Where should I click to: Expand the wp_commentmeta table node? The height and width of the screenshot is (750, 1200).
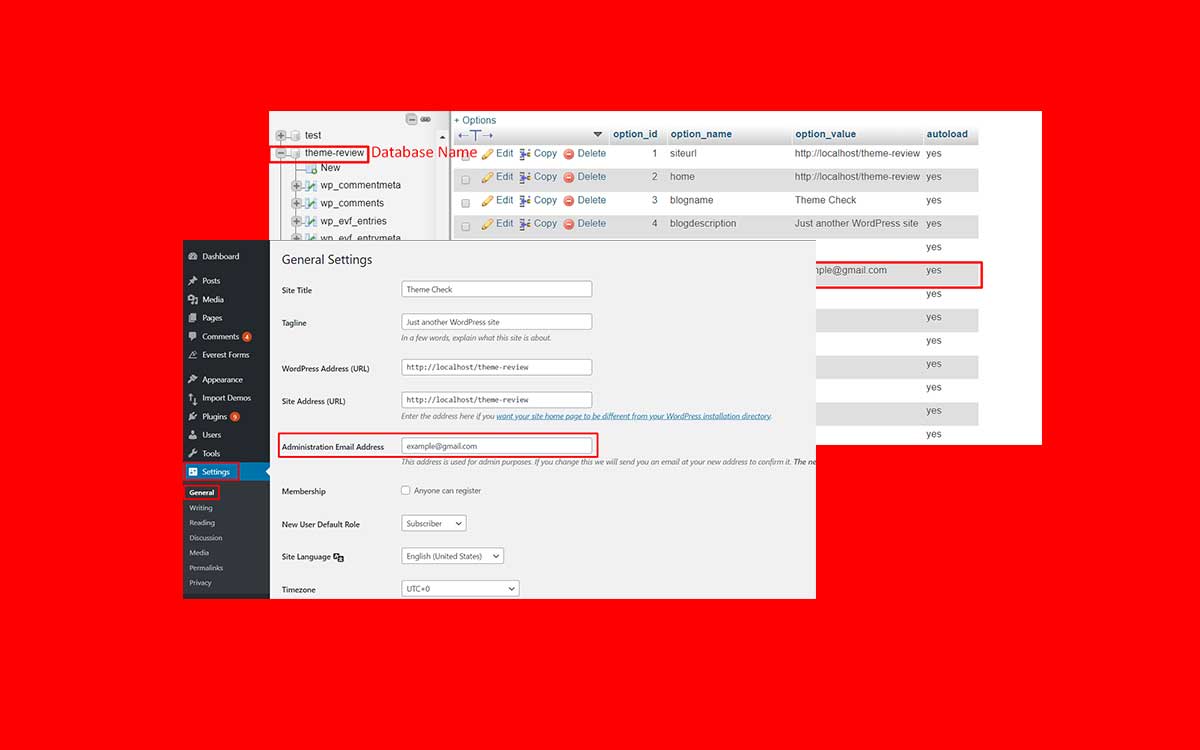[x=296, y=186]
